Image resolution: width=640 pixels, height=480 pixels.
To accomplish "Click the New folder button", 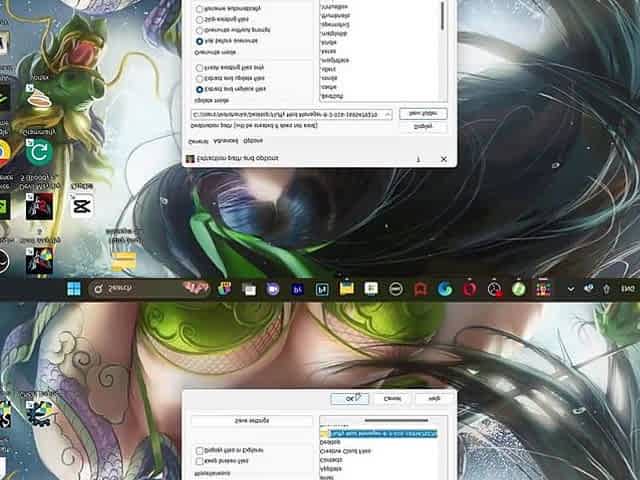I will 422,114.
